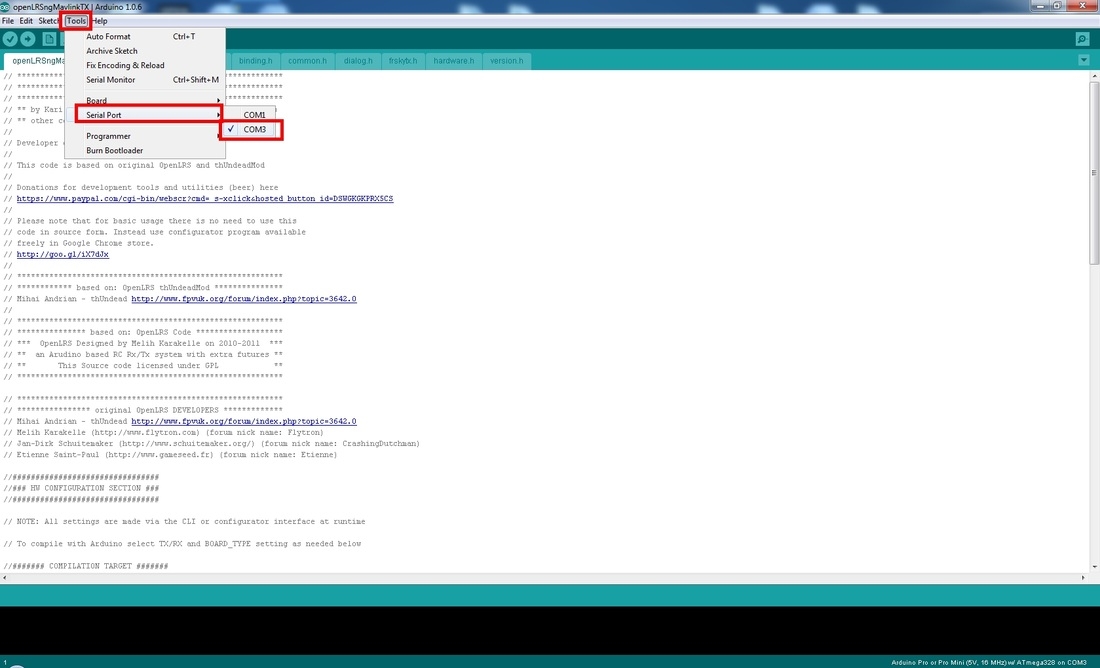Click the Verify checkmark toolbar icon
Image resolution: width=1100 pixels, height=668 pixels.
[x=10, y=39]
